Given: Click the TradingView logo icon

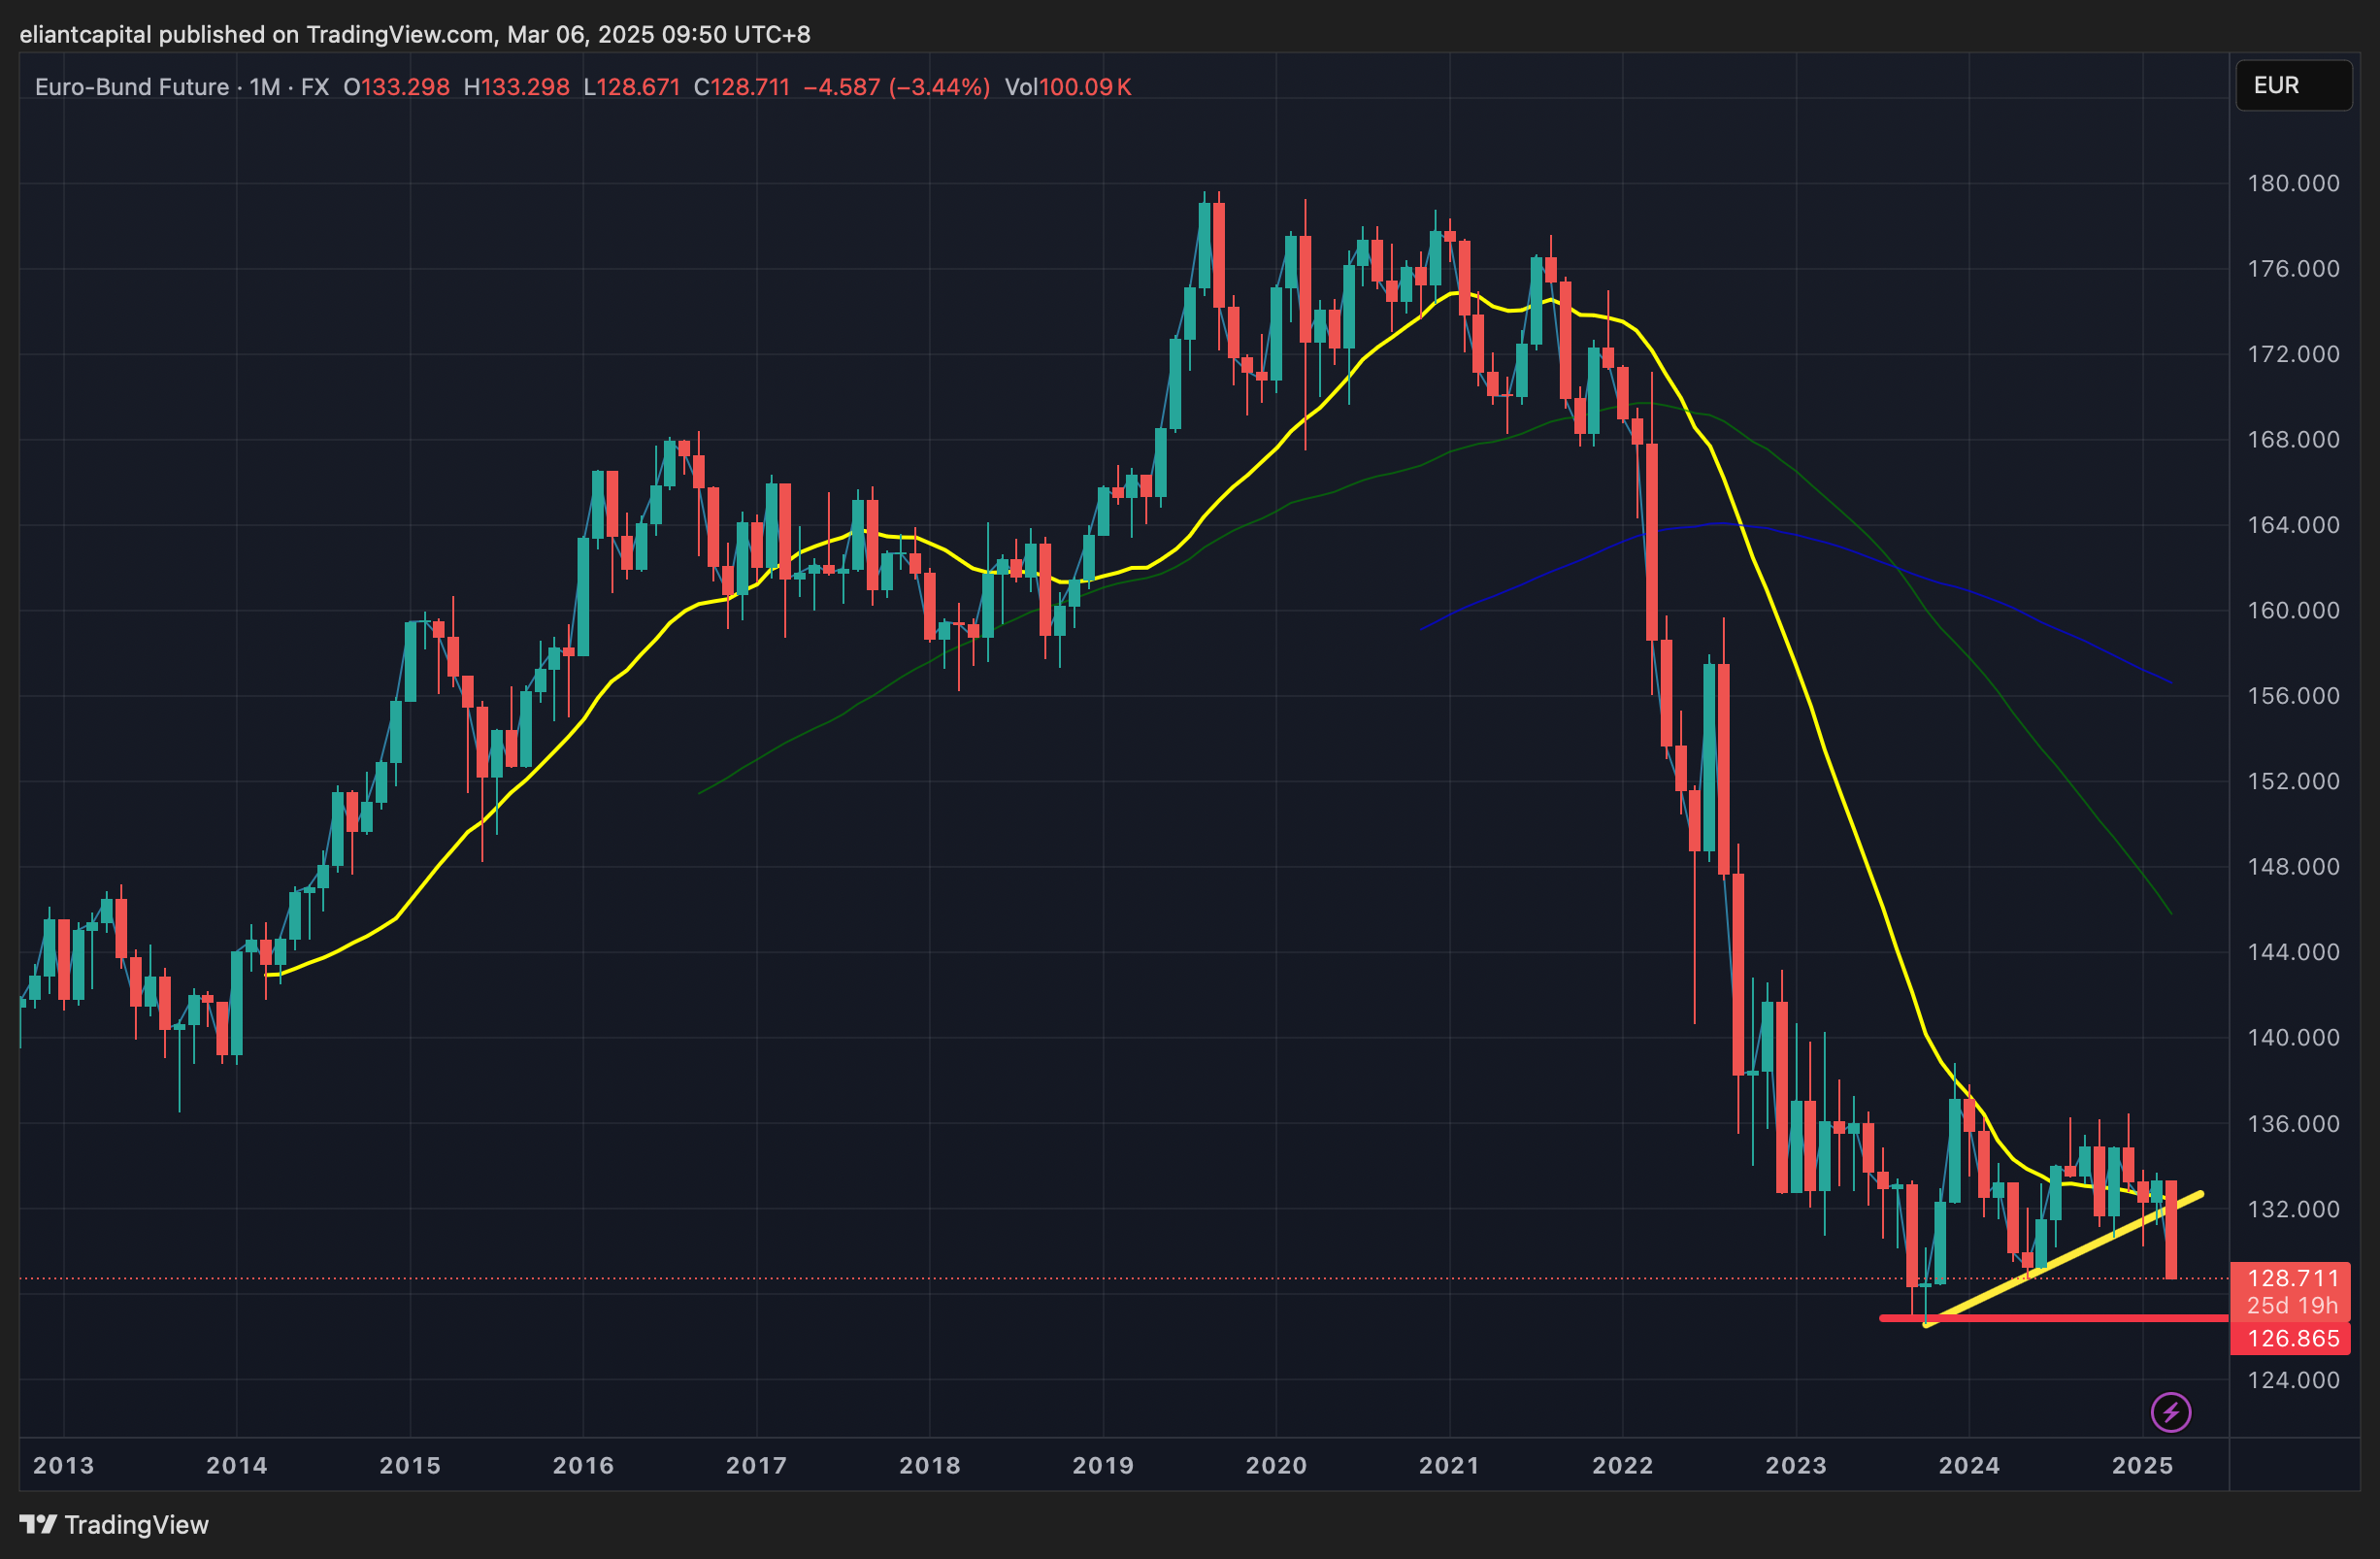Looking at the screenshot, I should (38, 1524).
